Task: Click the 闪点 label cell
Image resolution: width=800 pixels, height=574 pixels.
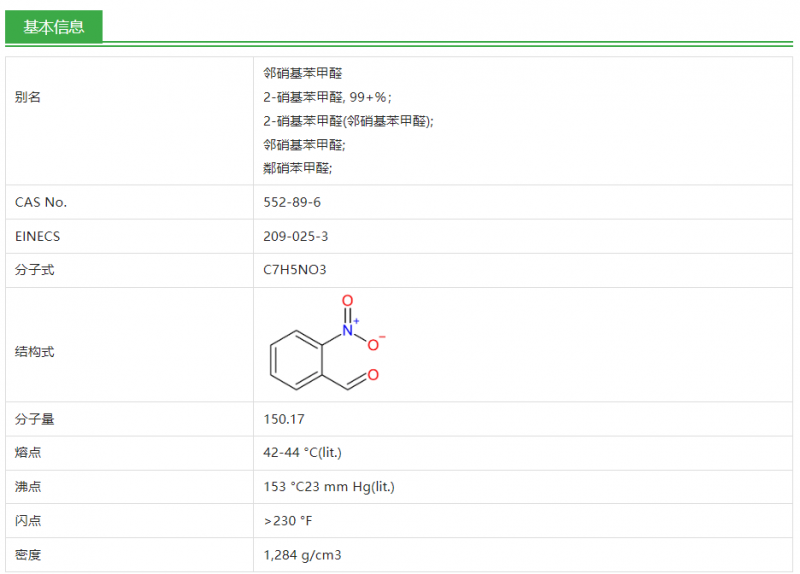Action: 28,521
